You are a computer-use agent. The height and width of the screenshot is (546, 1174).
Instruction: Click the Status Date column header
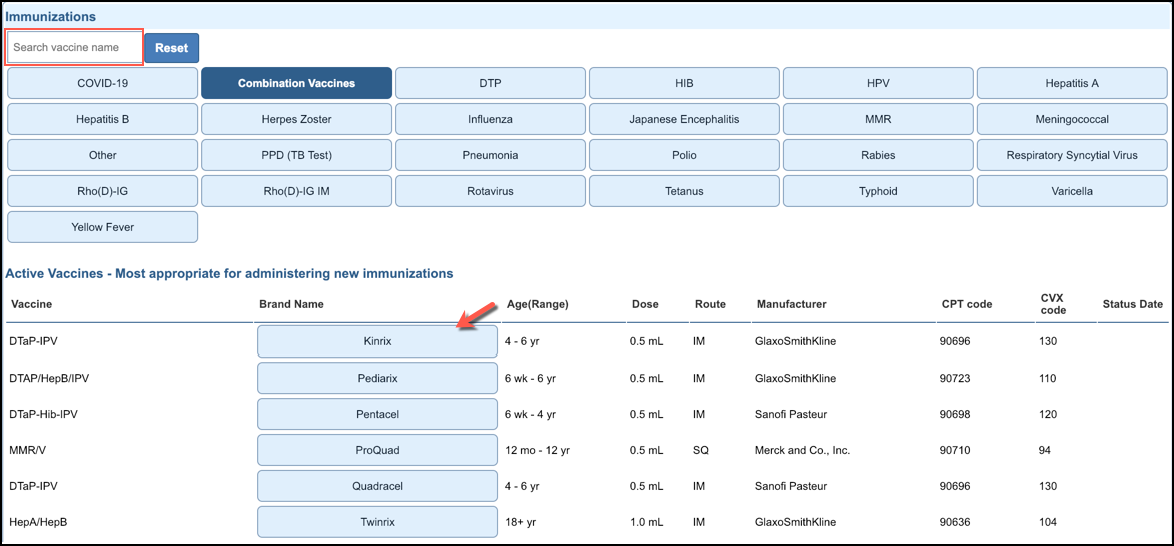click(x=1132, y=304)
